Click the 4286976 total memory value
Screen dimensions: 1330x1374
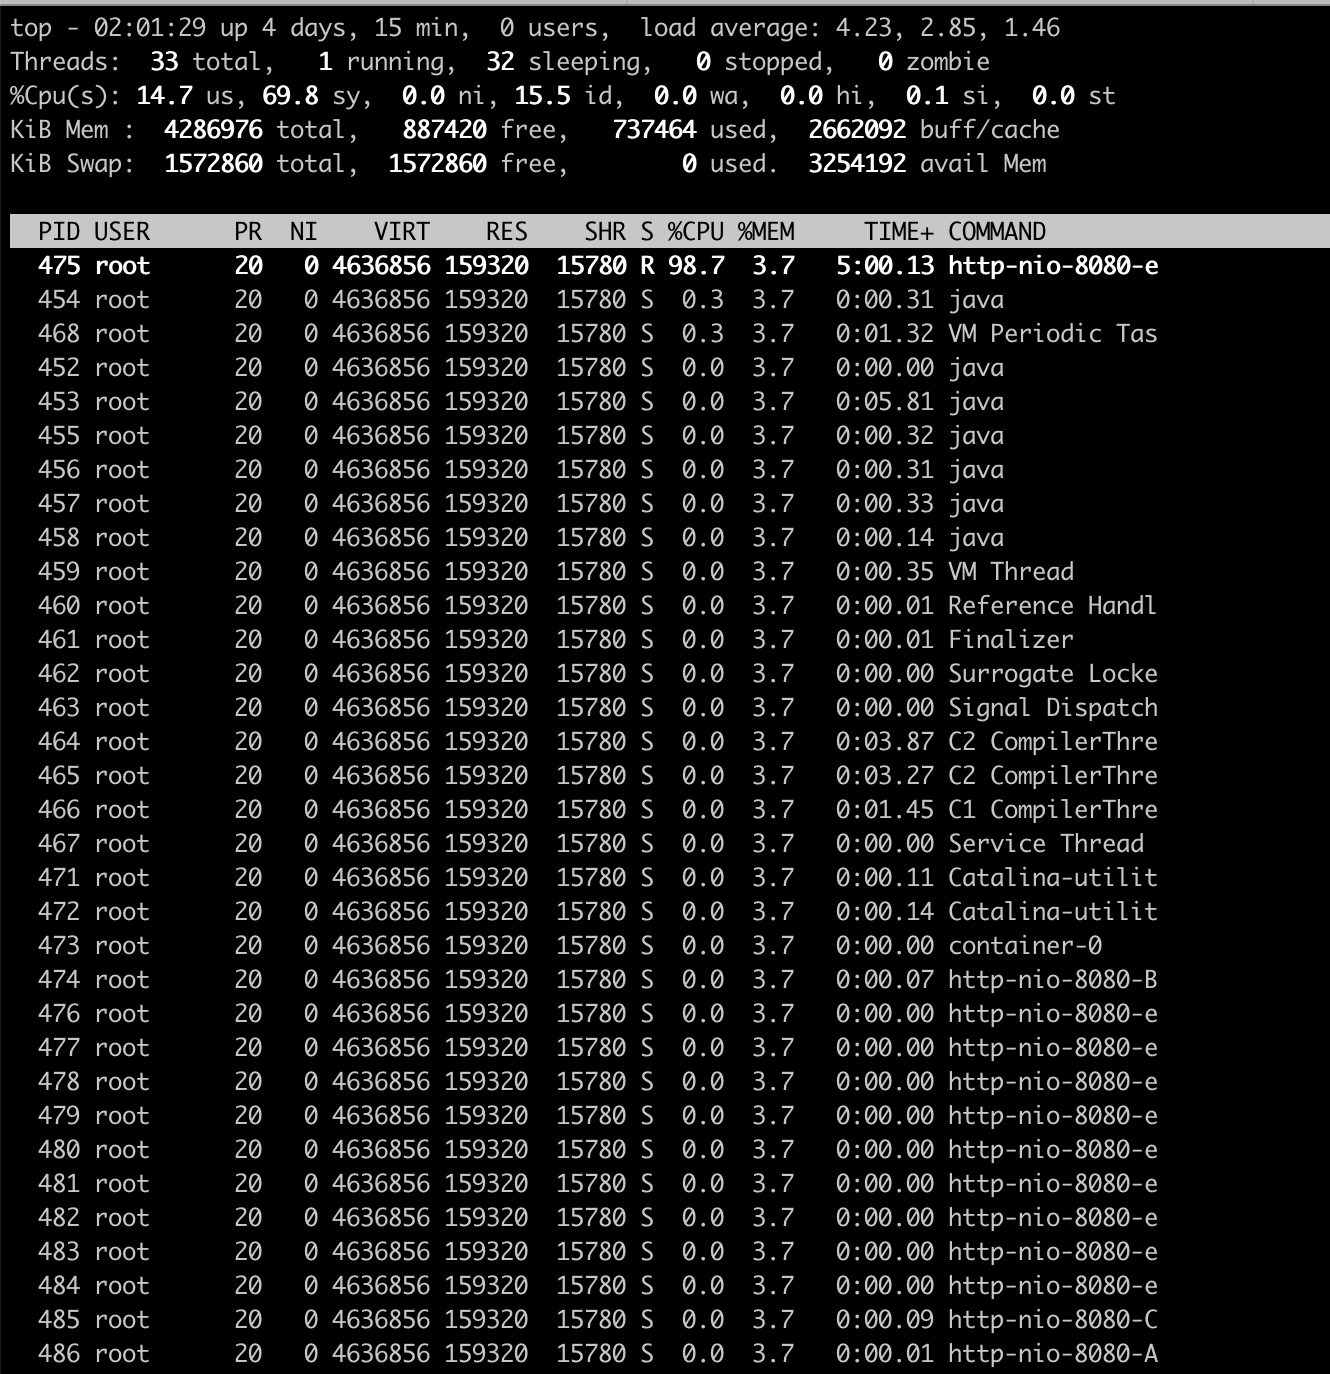[x=213, y=130]
